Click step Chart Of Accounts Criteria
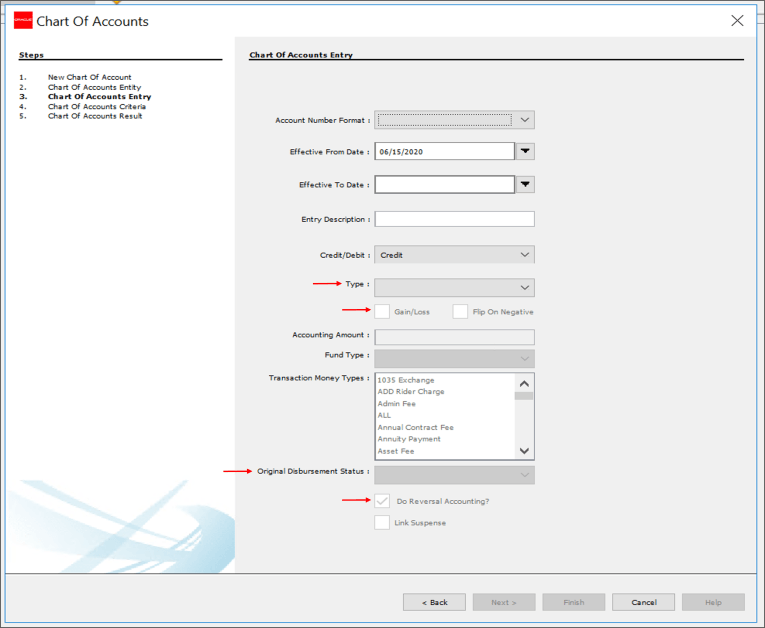765x628 pixels. click(97, 106)
